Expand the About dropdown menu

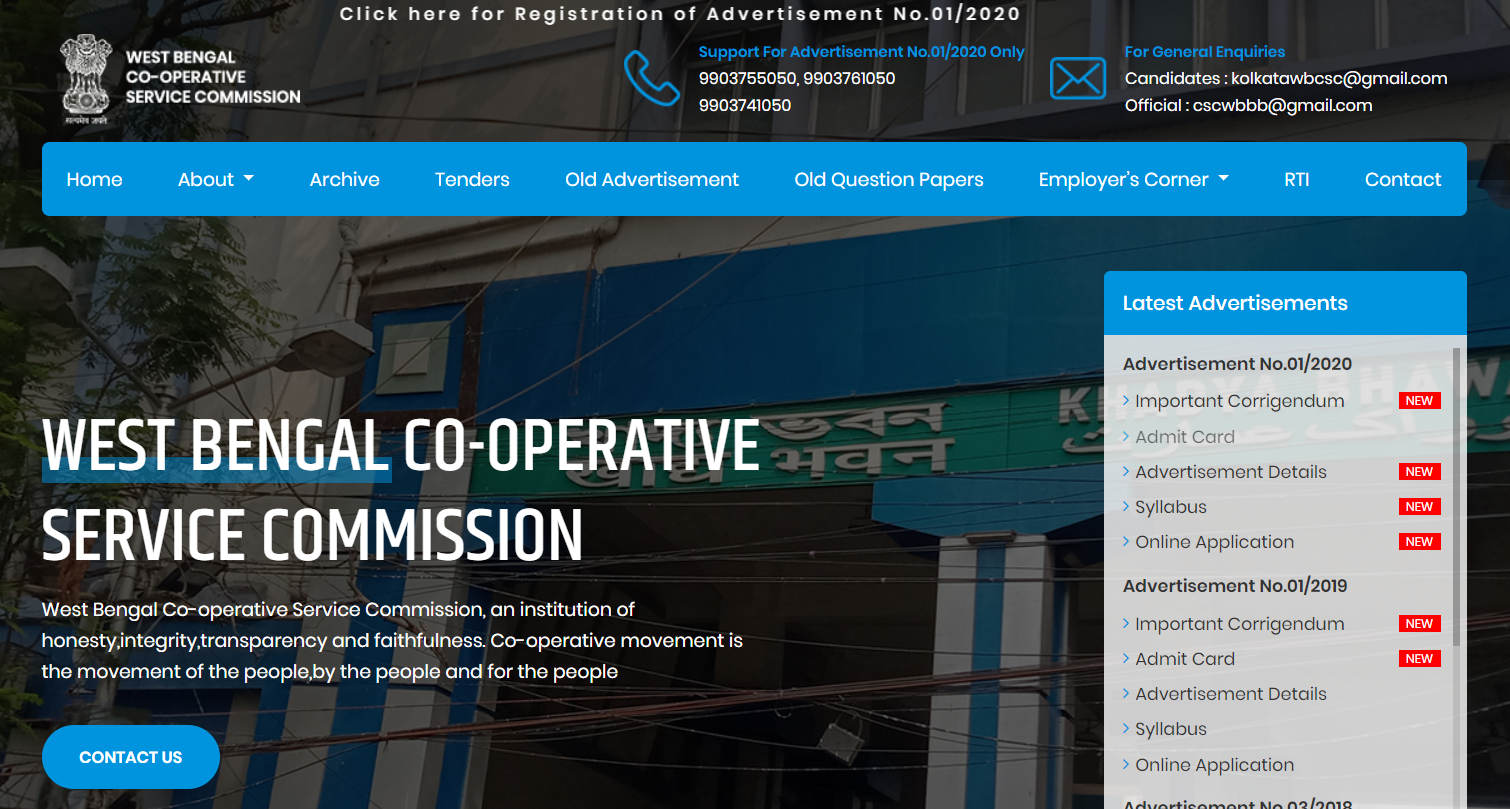tap(215, 179)
